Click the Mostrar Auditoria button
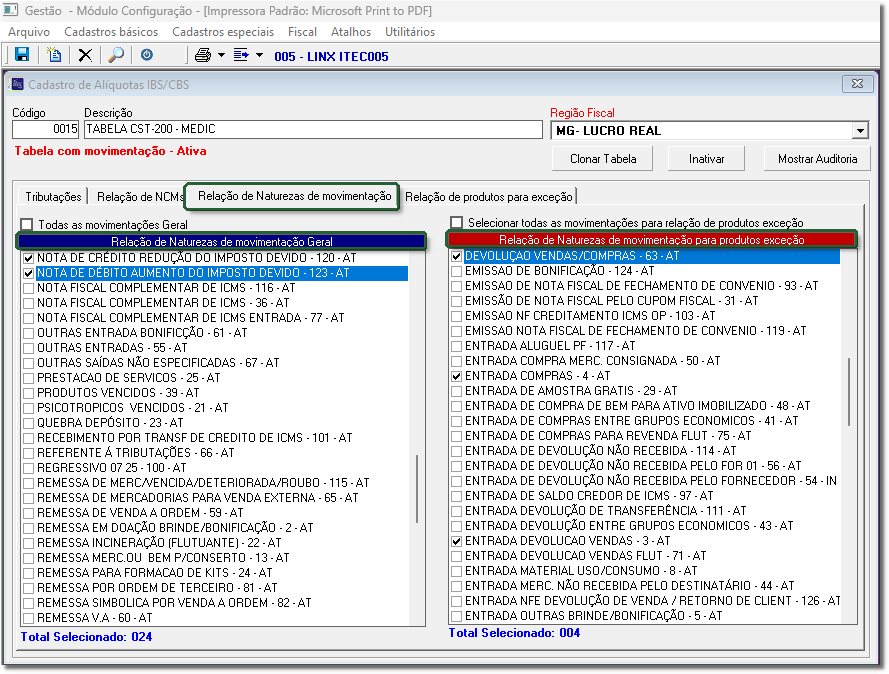This screenshot has width=889, height=674. click(x=817, y=159)
